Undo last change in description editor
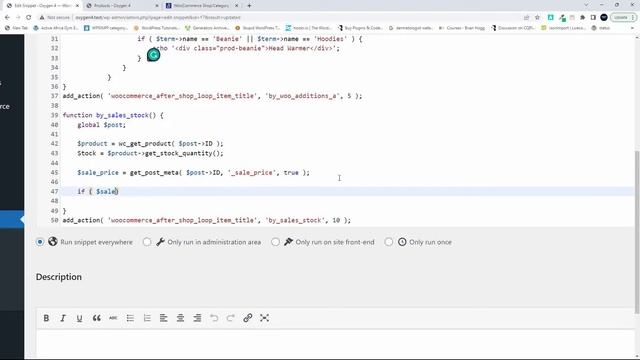Image resolution: width=640 pixels, height=360 pixels. (x=214, y=318)
